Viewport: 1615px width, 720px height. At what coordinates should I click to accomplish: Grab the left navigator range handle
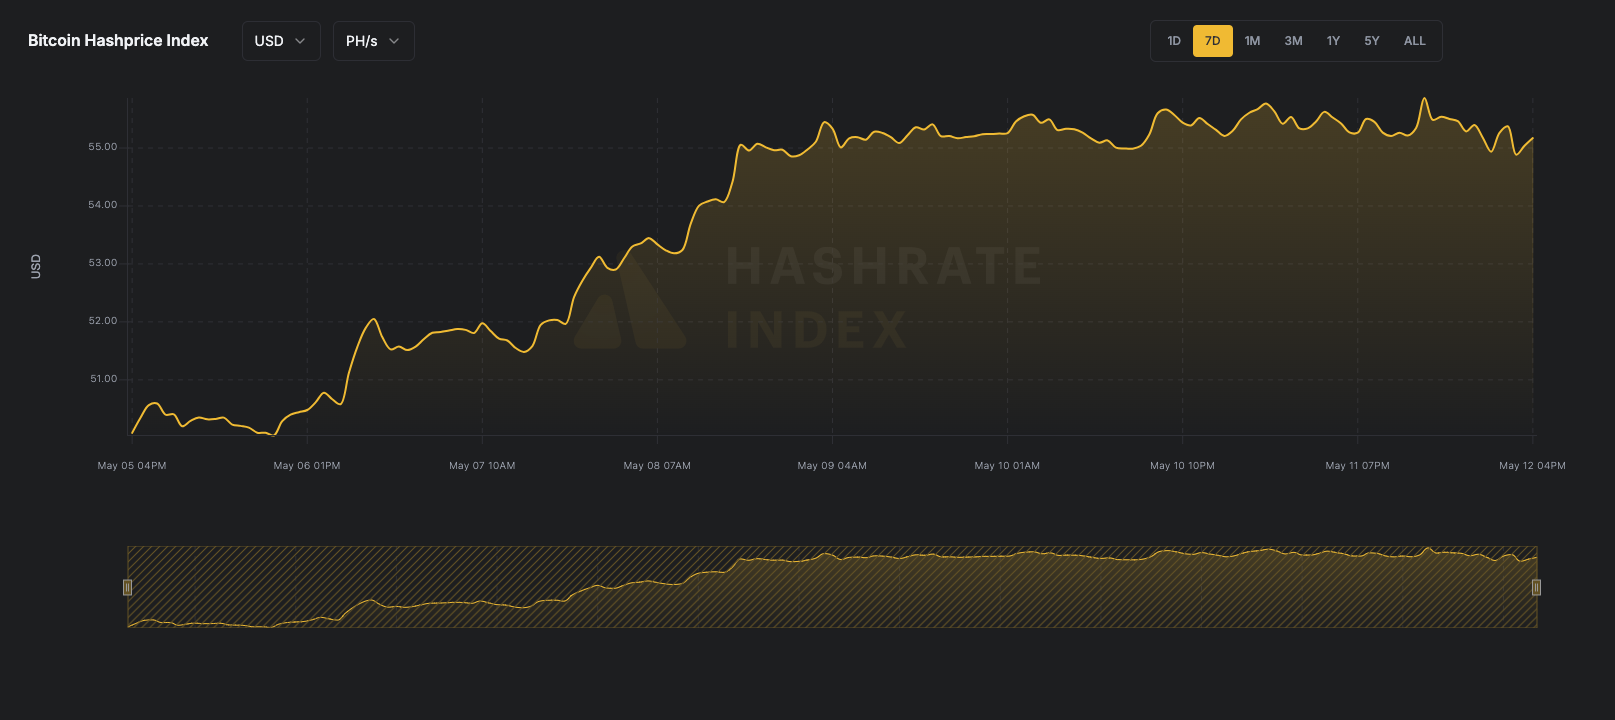coord(127,587)
